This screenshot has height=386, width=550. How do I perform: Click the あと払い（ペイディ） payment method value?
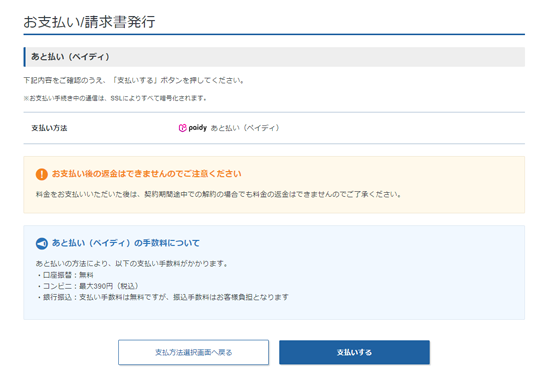(x=245, y=128)
